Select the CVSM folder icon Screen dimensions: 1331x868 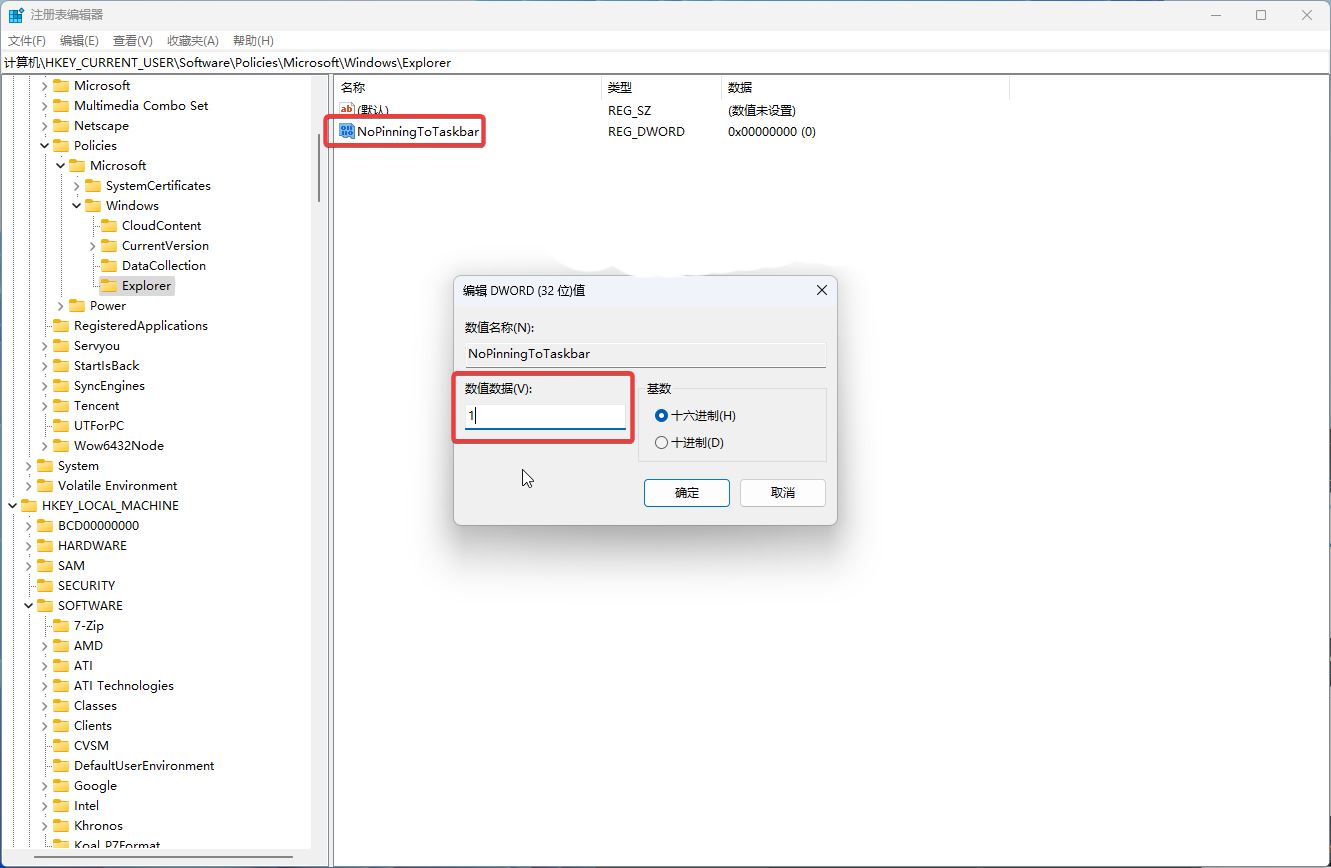pyautogui.click(x=61, y=745)
